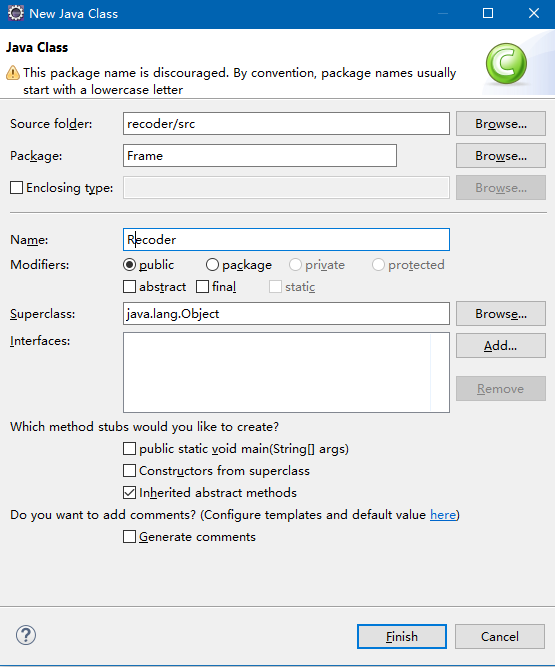
Task: Select the package modifier radio button
Action: [x=212, y=265]
